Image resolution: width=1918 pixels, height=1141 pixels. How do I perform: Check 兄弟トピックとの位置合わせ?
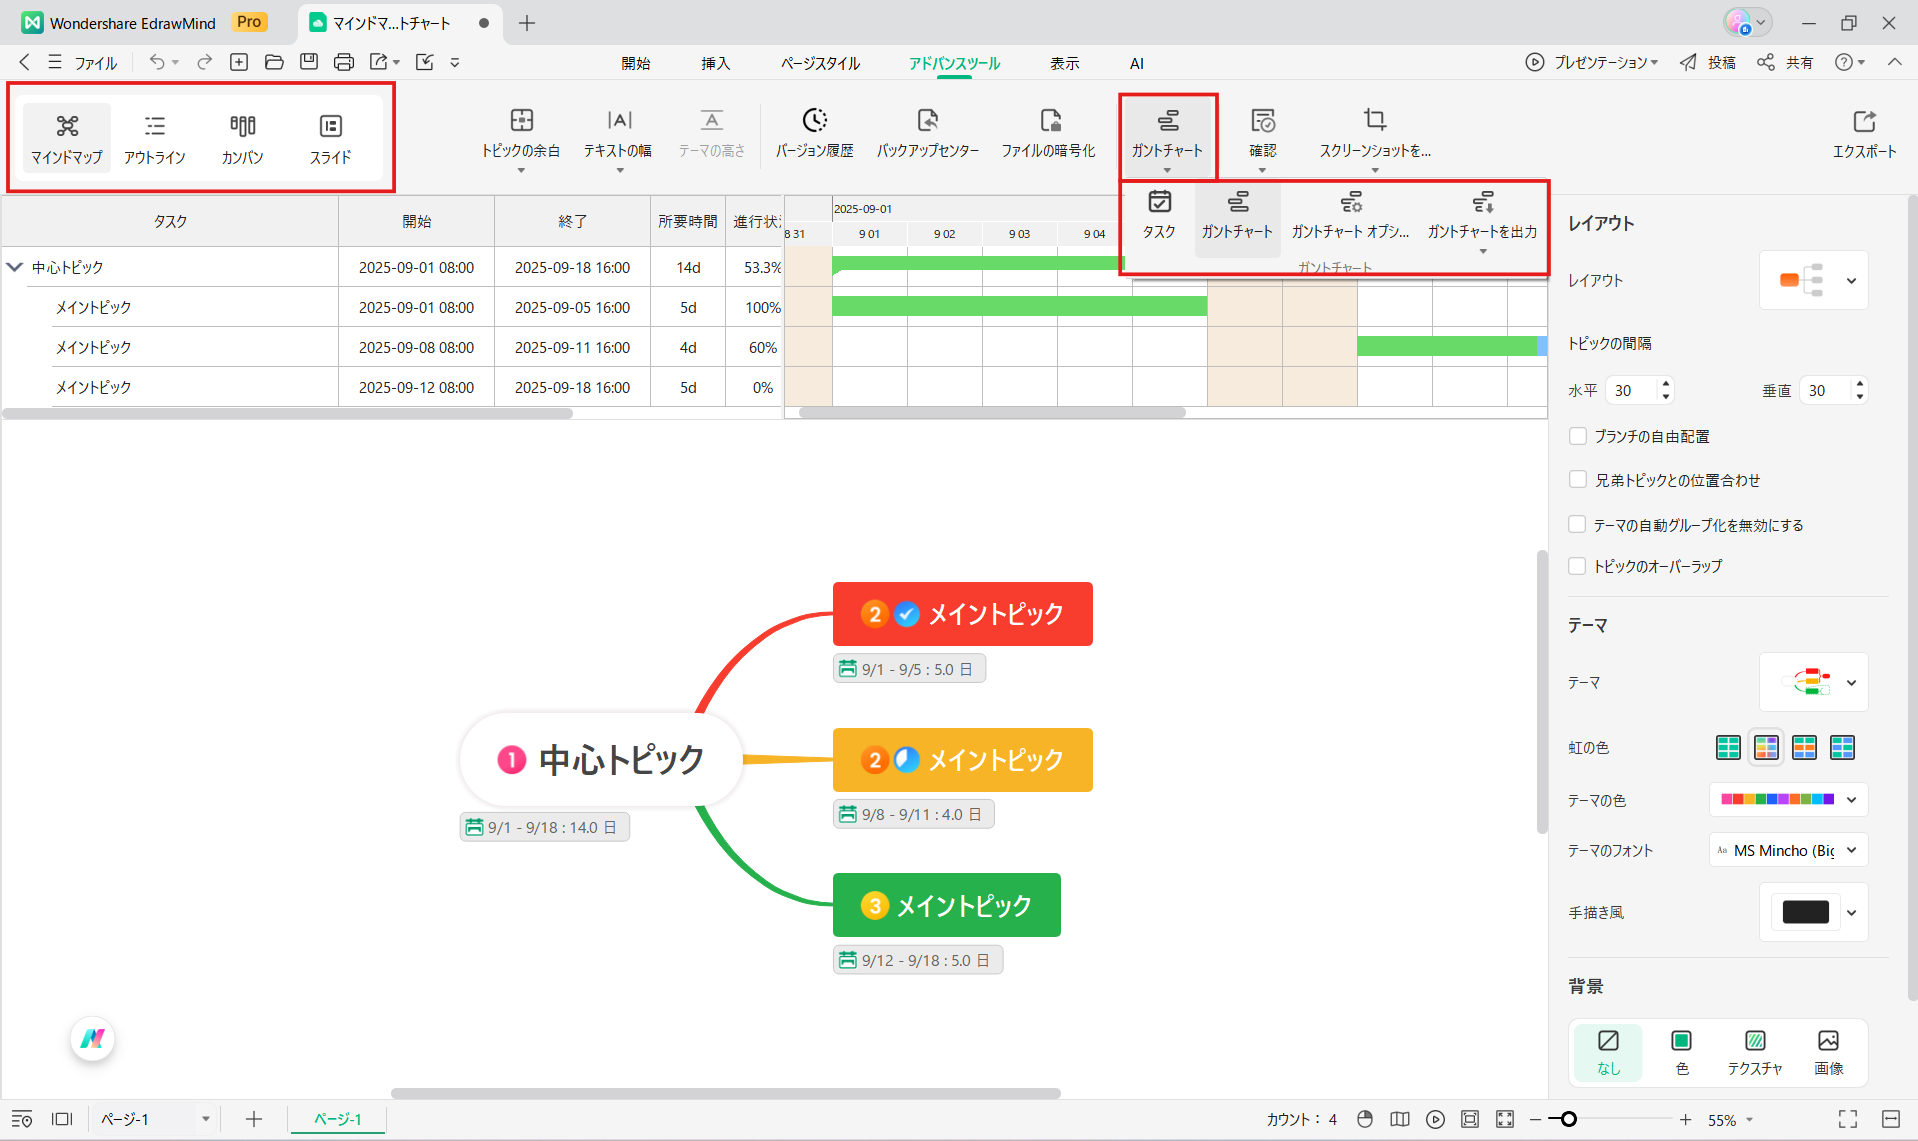pyautogui.click(x=1578, y=480)
